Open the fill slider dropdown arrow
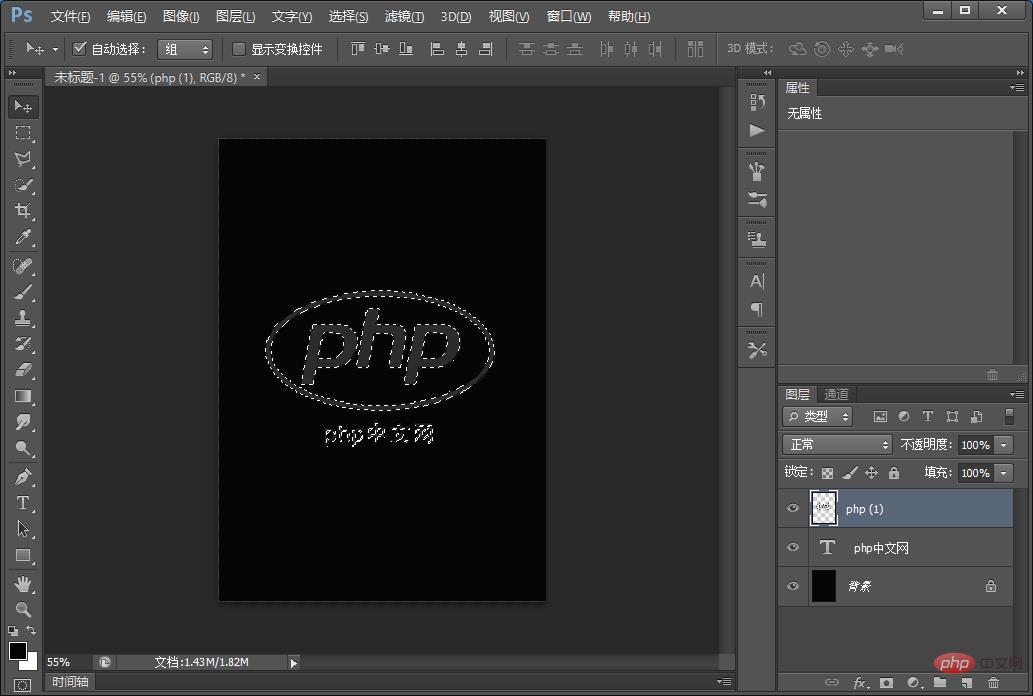The width and height of the screenshot is (1033, 696). point(1004,473)
